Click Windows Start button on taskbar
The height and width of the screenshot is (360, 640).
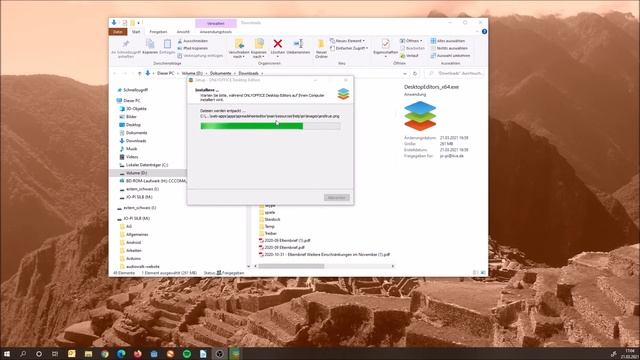[x=7, y=353]
